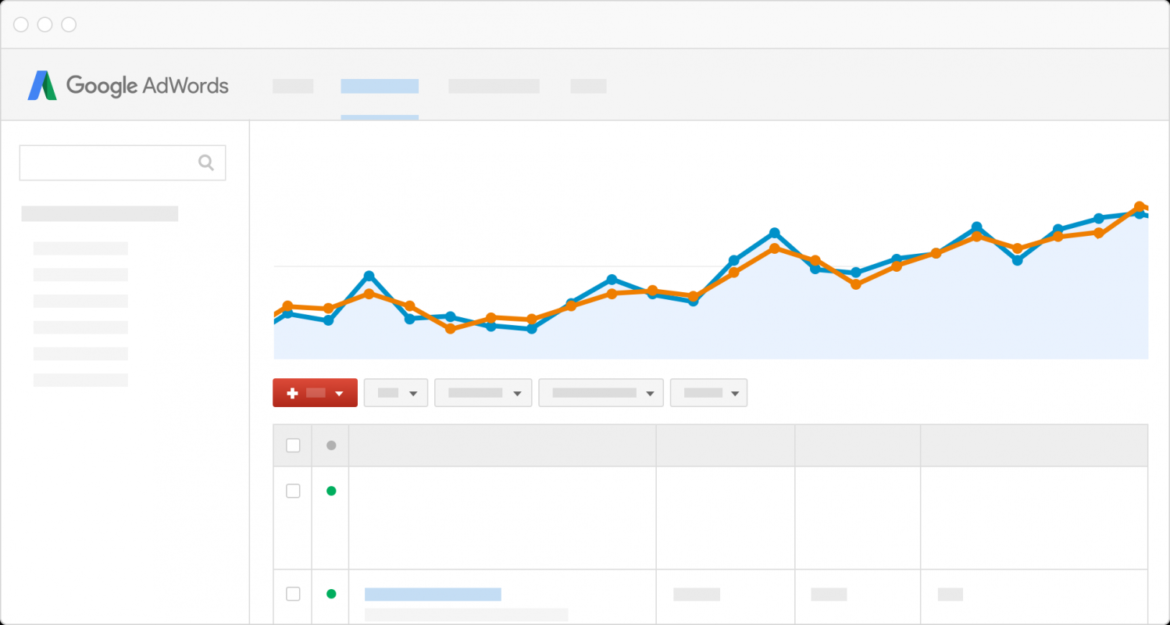Click the orange data point at the chart's peak

[x=1140, y=207]
